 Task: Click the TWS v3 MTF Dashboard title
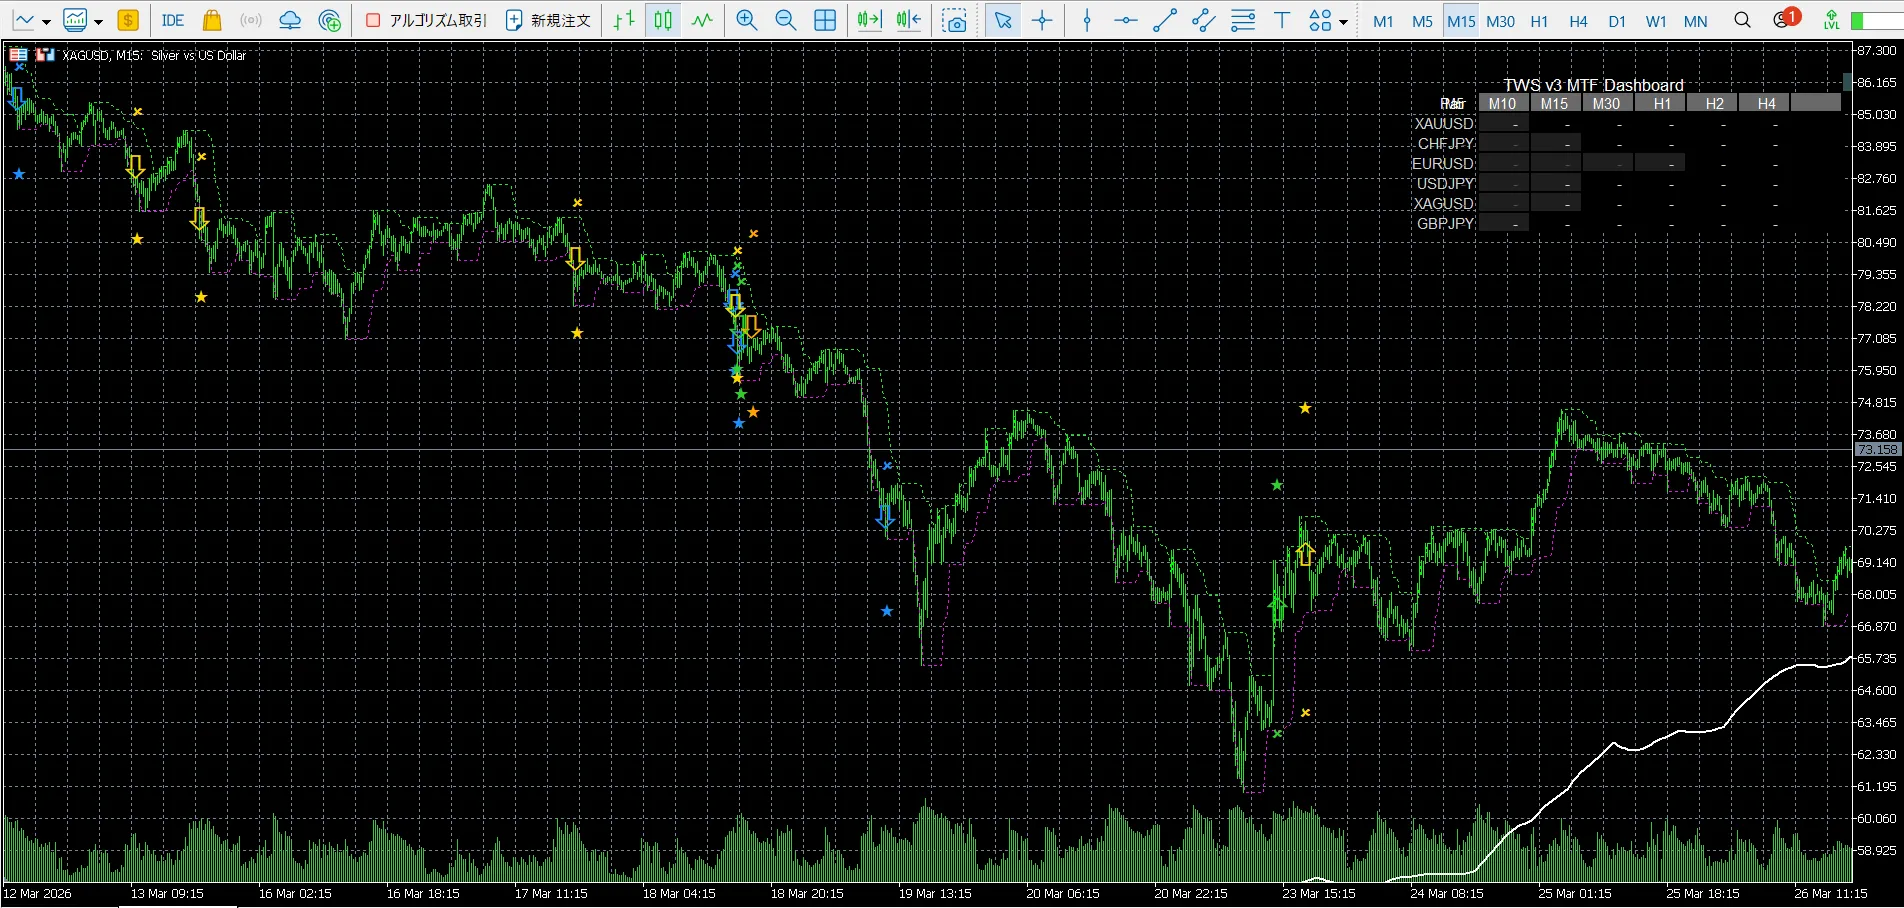(x=1593, y=85)
